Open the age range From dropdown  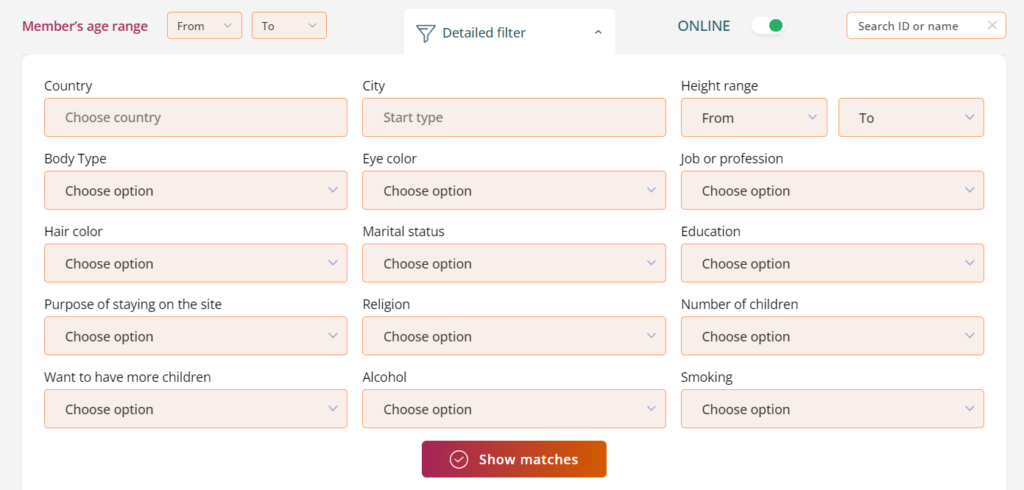[204, 26]
